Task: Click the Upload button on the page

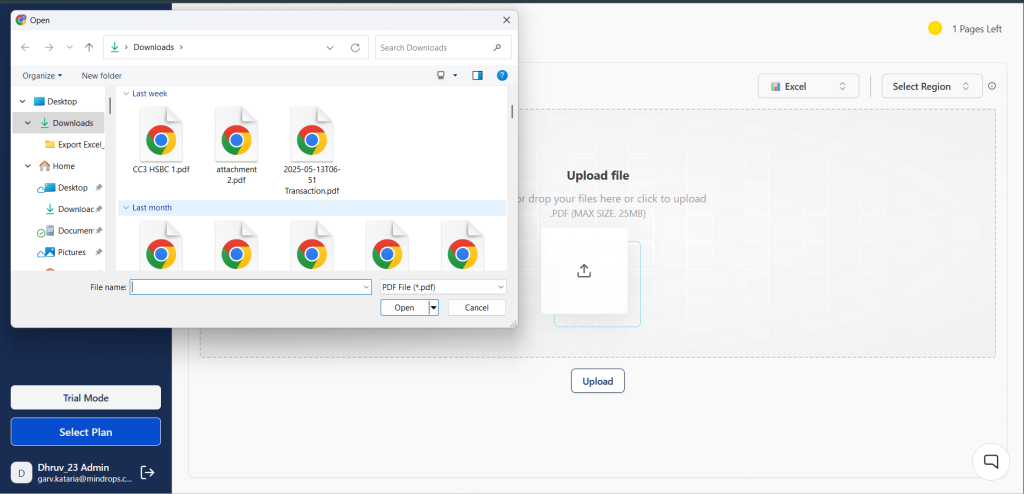Action: click(x=598, y=381)
